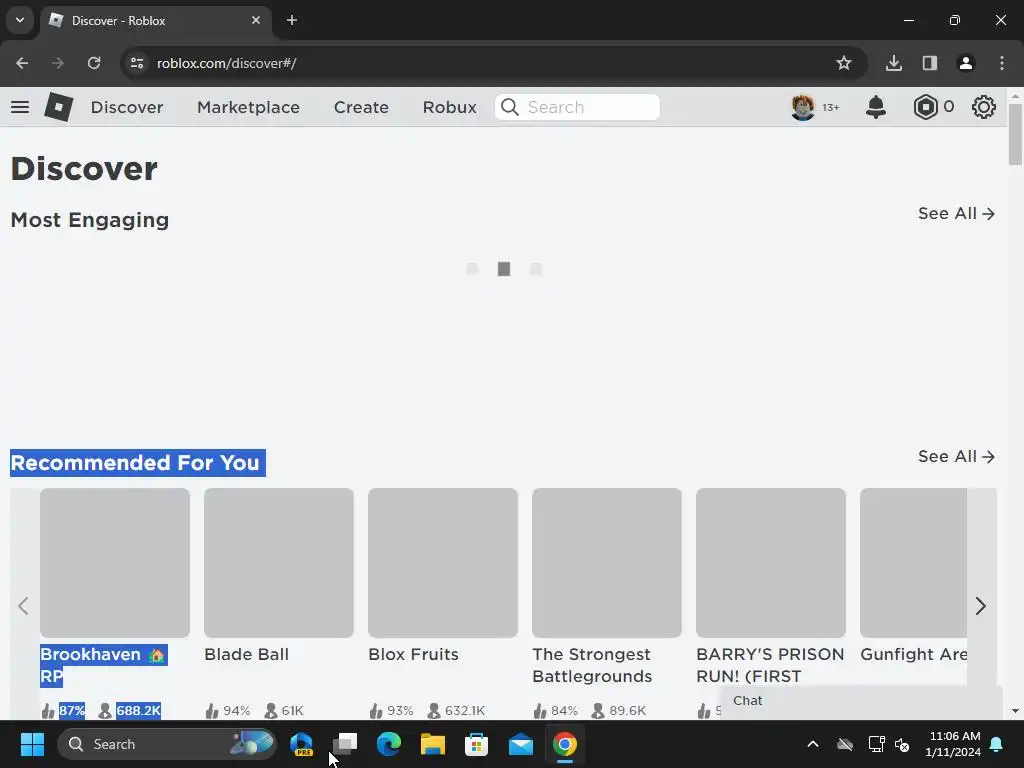Viewport: 1024px width, 768px height.
Task: Open the Blox Fruits game title
Action: [413, 654]
